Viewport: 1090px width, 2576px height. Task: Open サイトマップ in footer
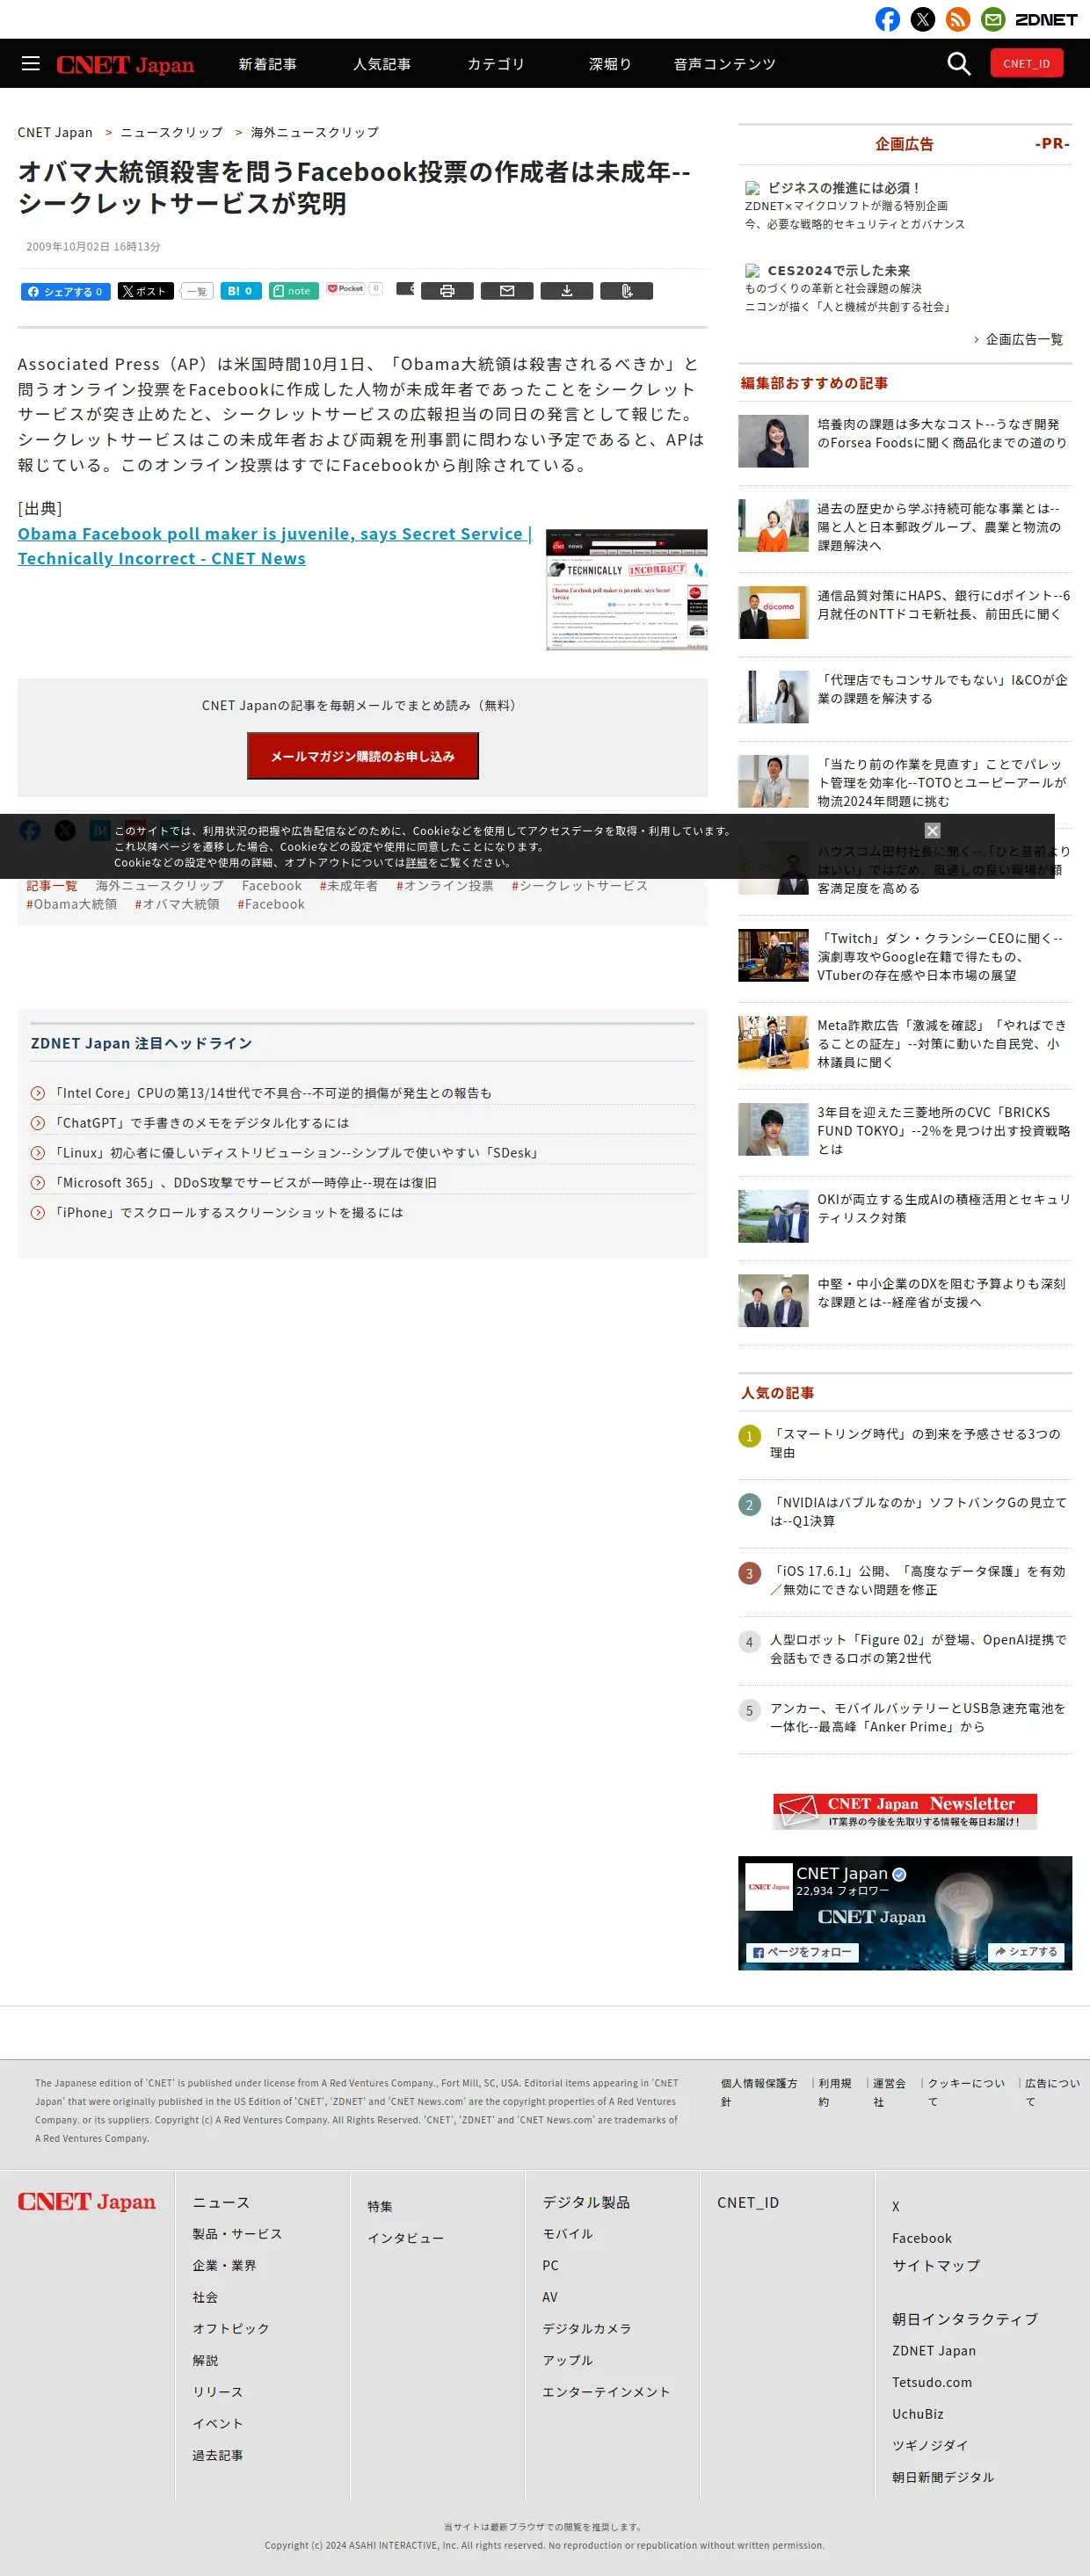(936, 2266)
